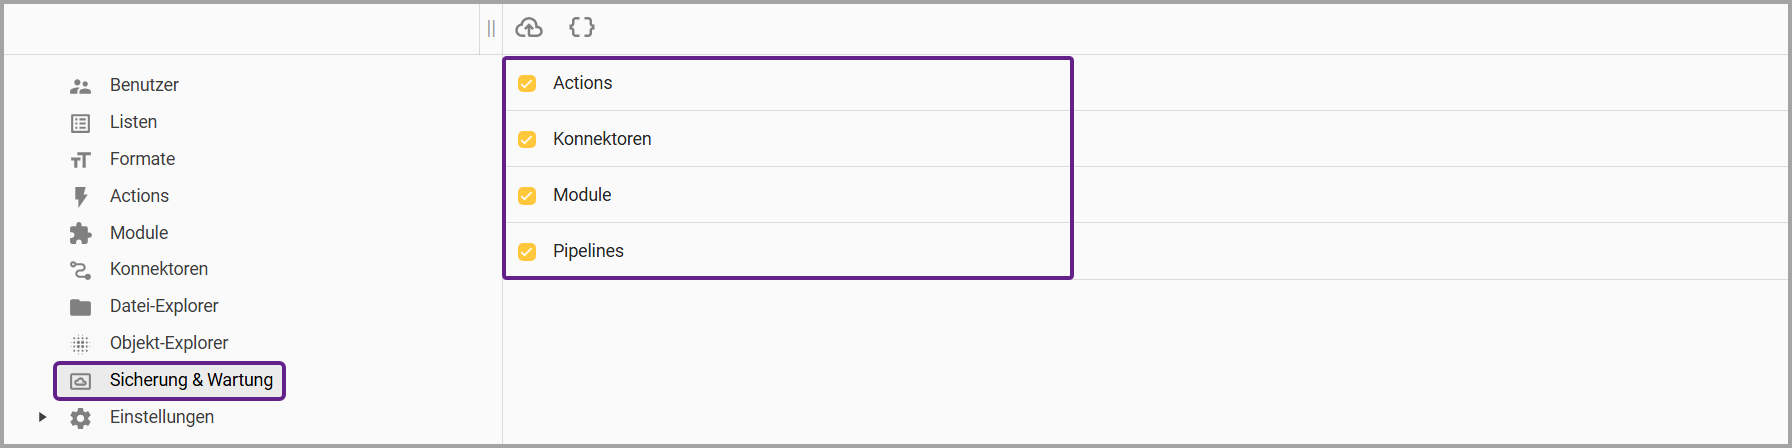
Task: Open Datei-Explorer in the sidebar
Action: point(164,306)
